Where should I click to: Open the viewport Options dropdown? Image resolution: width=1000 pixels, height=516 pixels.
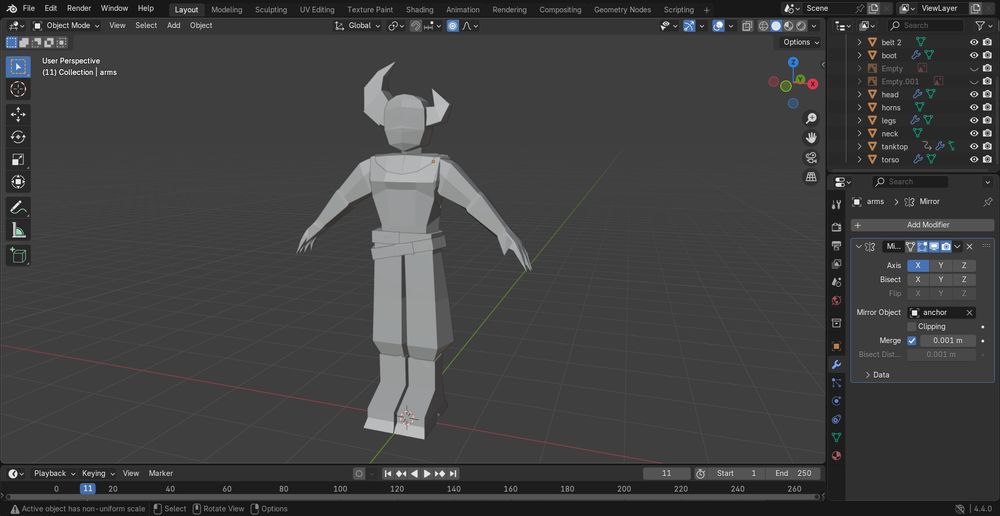point(801,42)
